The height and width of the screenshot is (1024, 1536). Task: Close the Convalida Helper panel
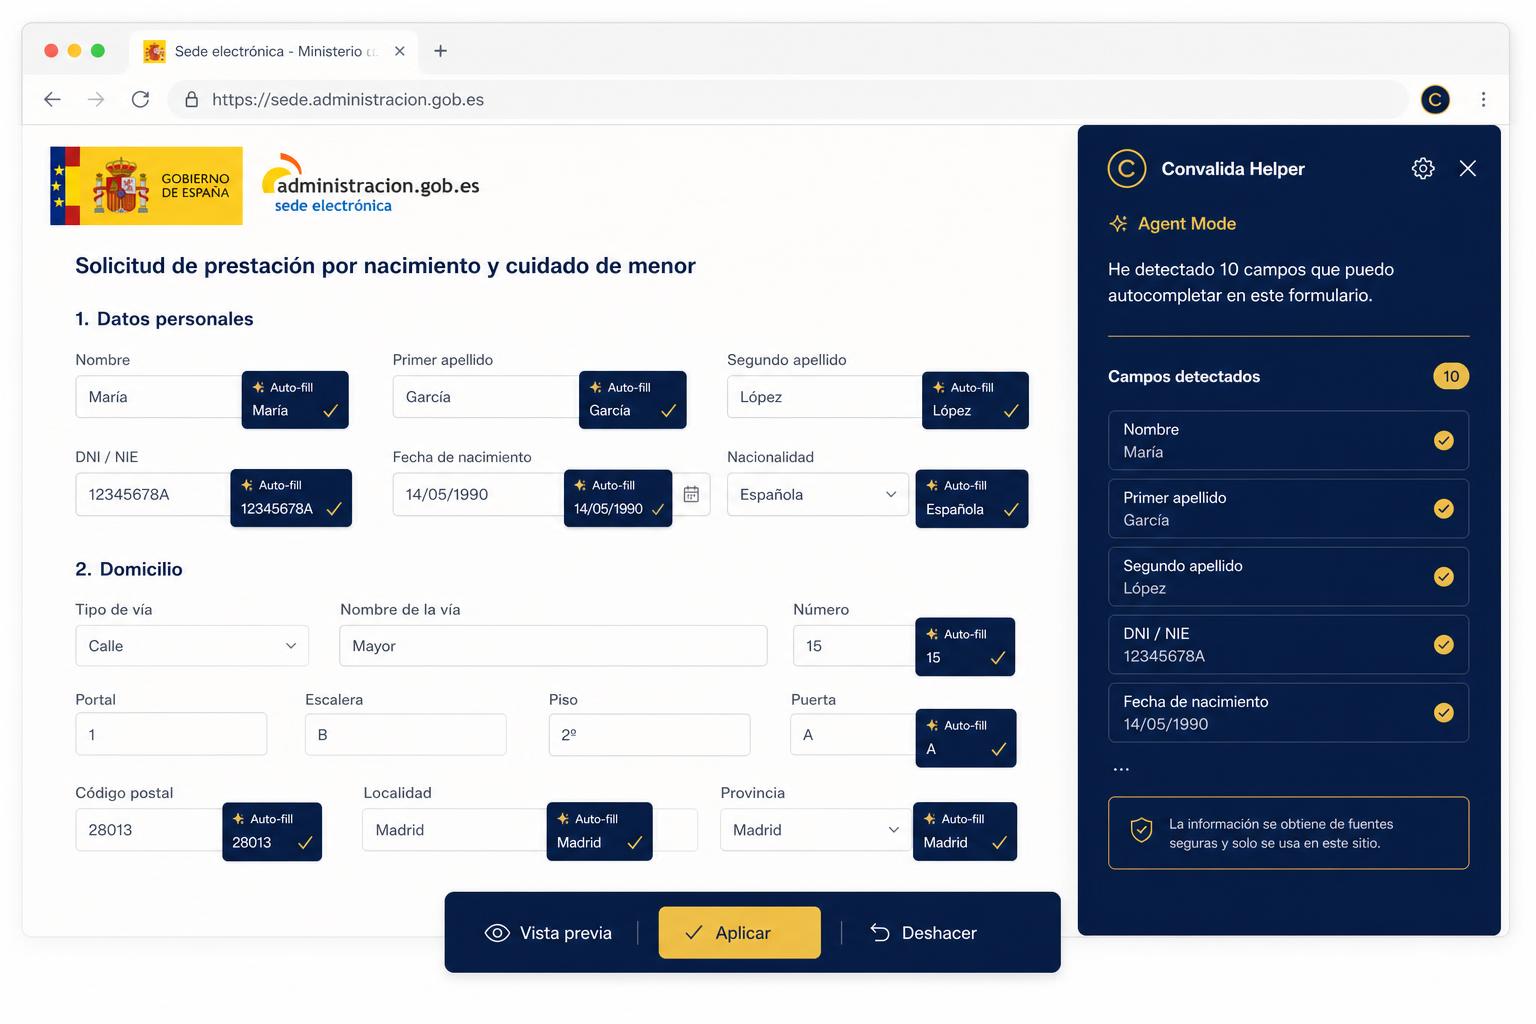[1467, 168]
